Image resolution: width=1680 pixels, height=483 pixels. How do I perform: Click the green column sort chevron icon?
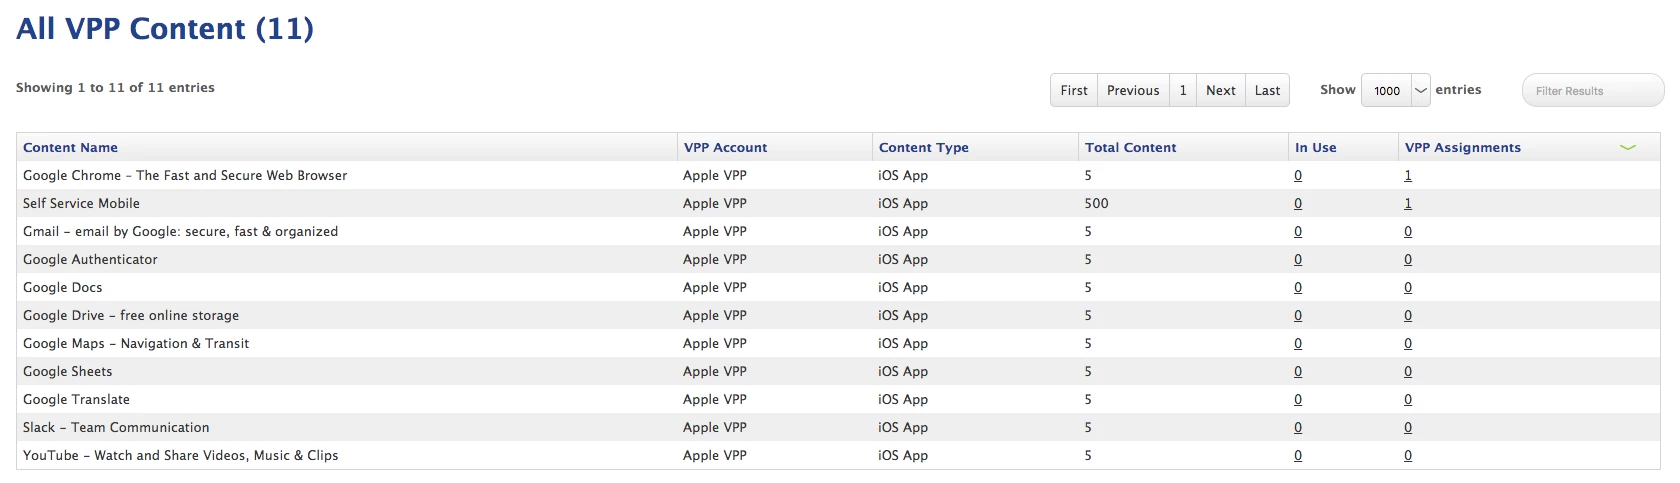(1627, 148)
